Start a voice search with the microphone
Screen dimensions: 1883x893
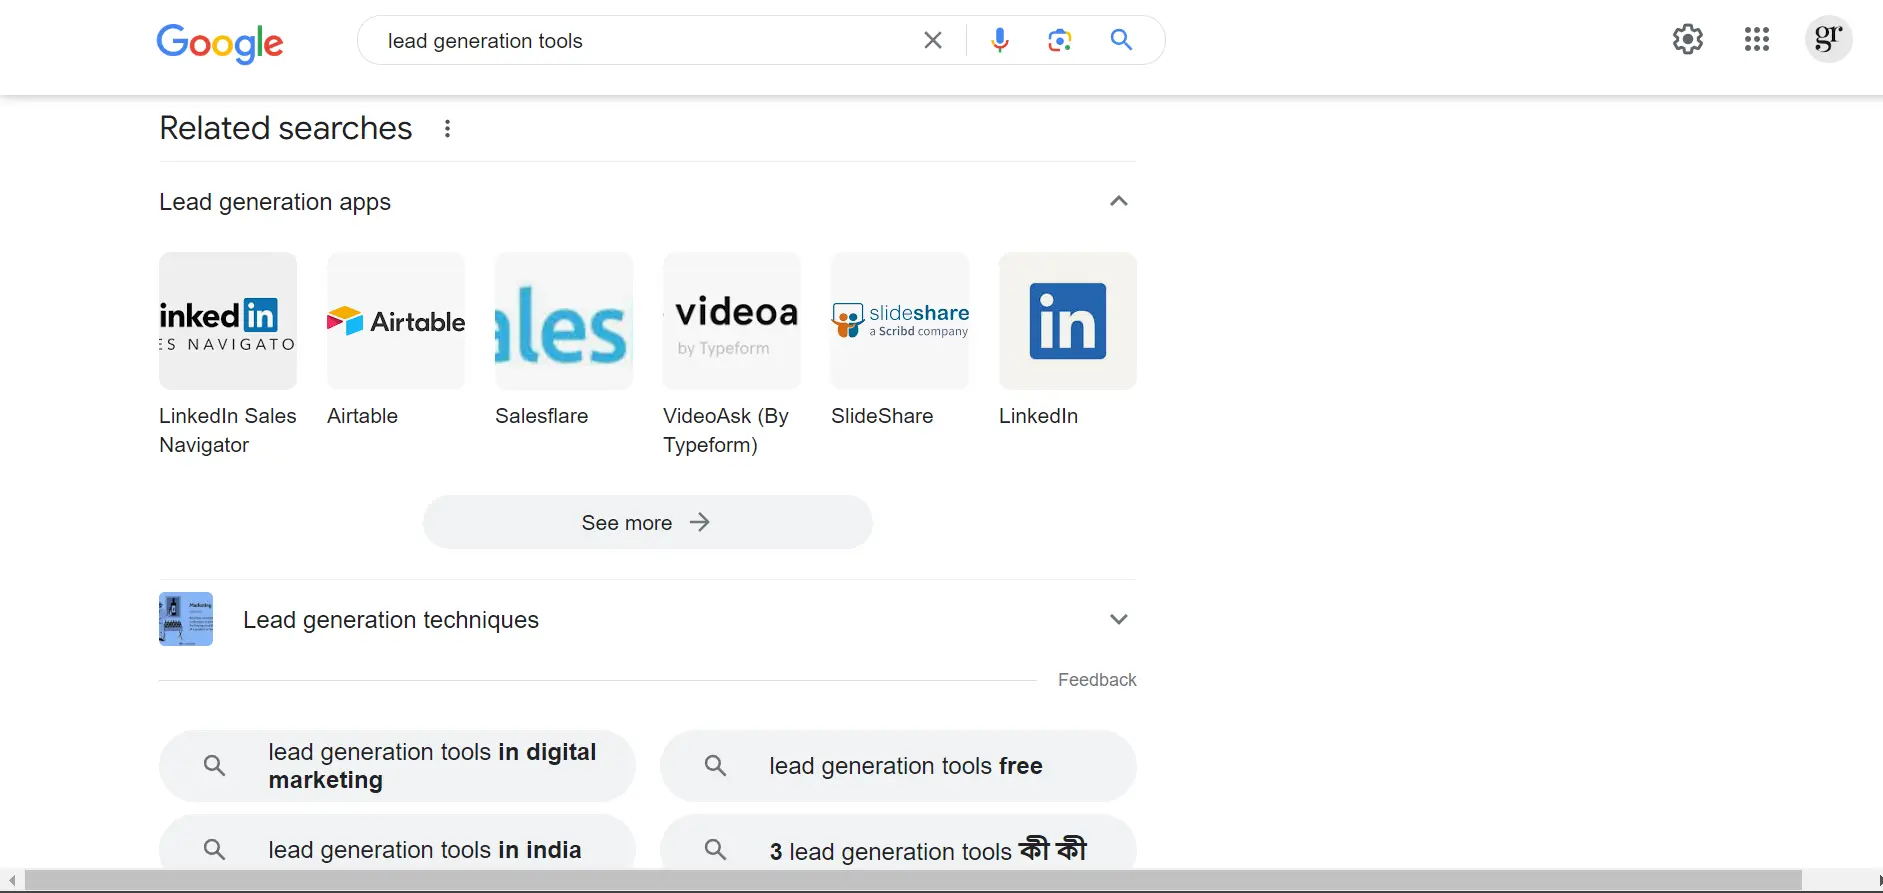click(x=999, y=40)
